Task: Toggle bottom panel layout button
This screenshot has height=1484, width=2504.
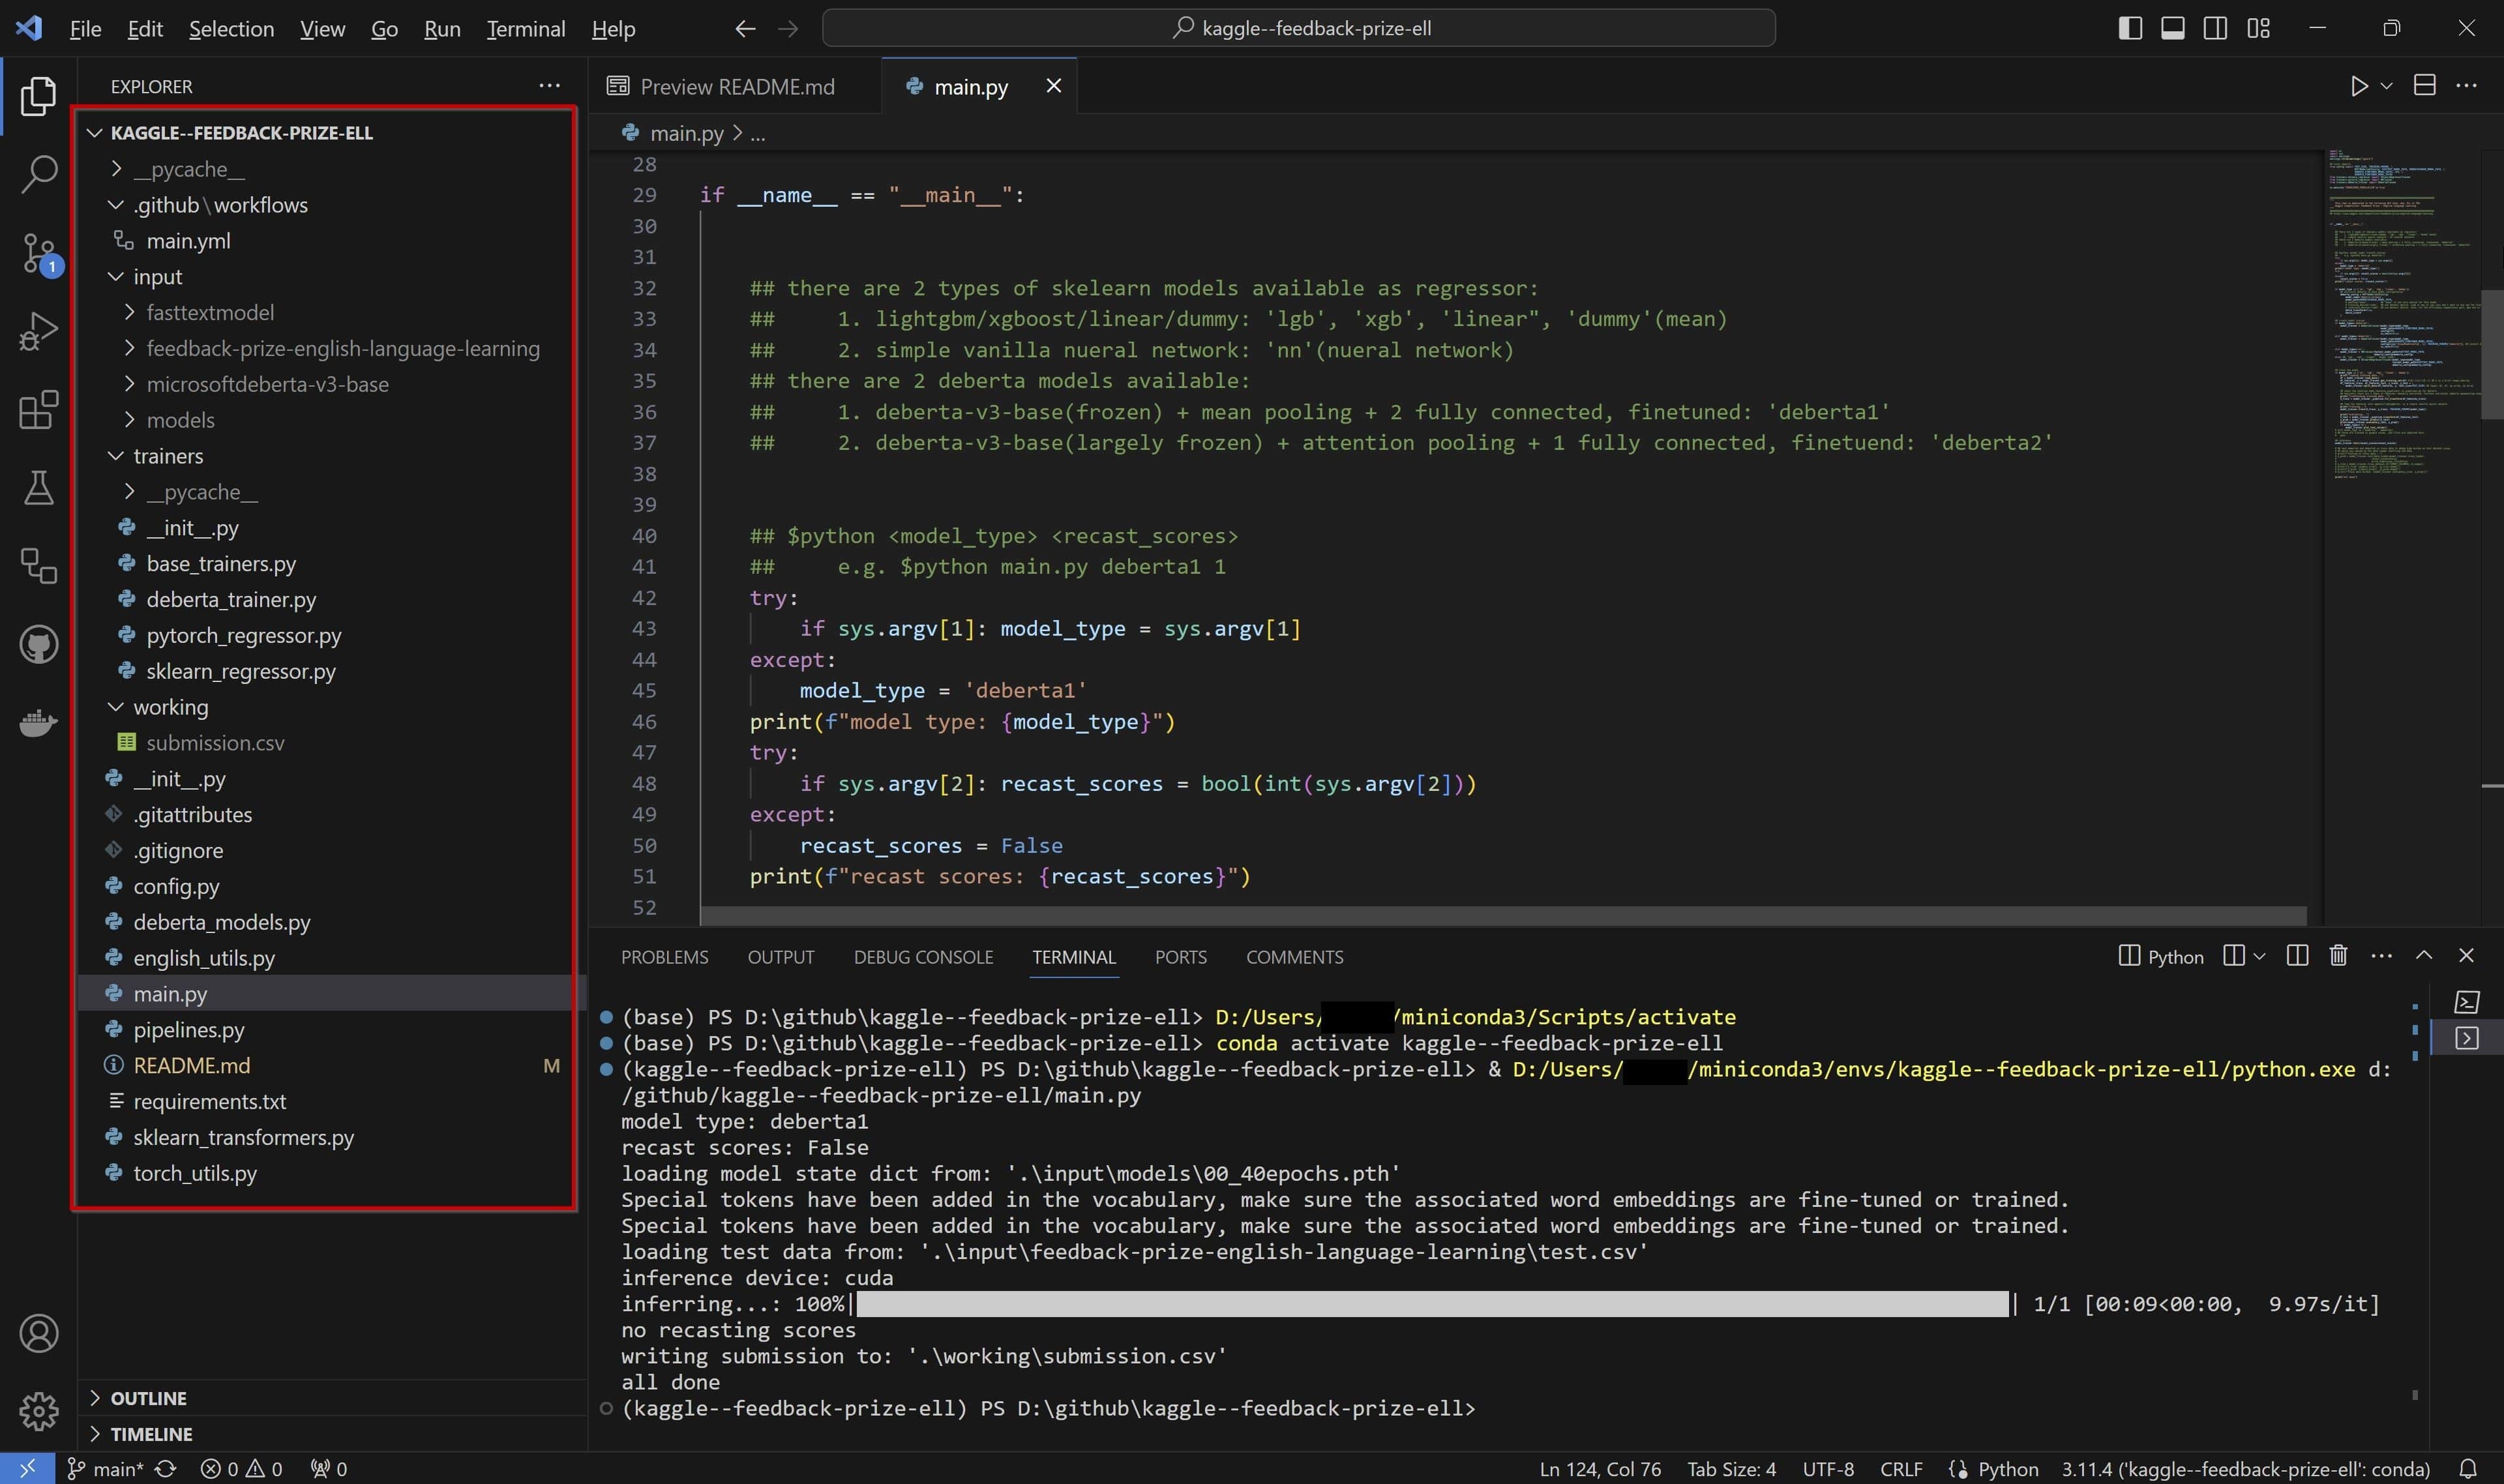Action: pyautogui.click(x=2172, y=28)
